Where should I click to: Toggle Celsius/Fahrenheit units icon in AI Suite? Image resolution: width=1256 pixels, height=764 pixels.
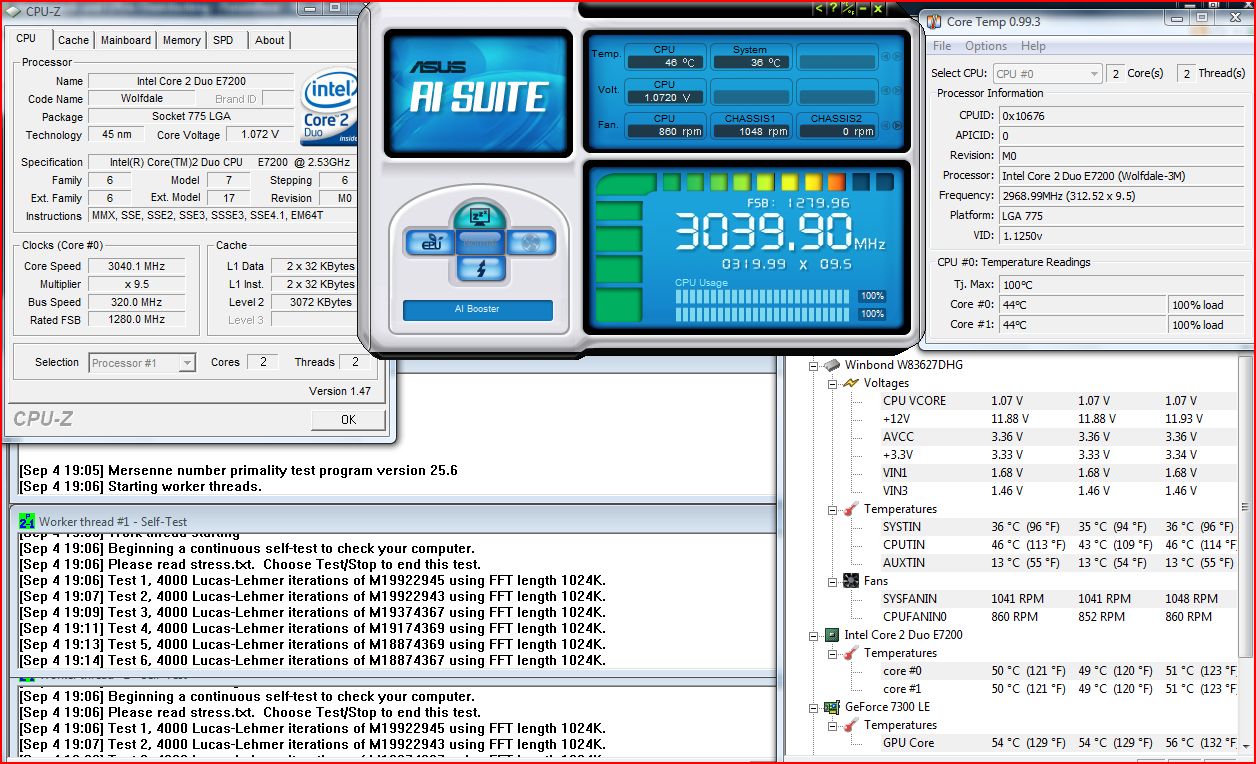848,8
